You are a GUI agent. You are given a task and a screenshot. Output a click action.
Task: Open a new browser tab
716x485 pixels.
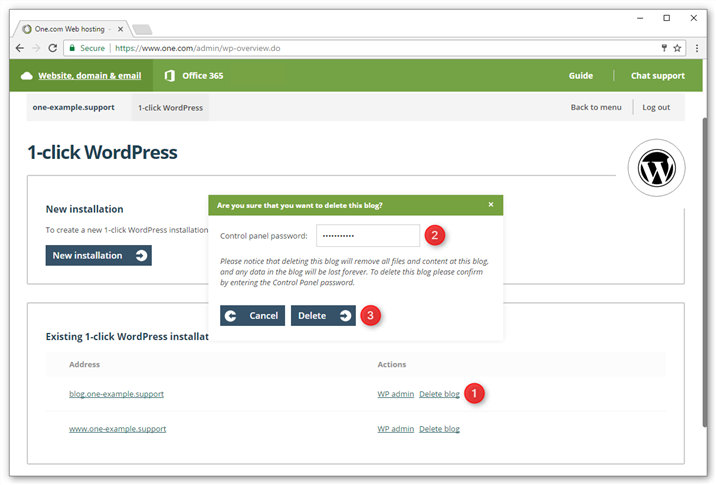pyautogui.click(x=142, y=30)
